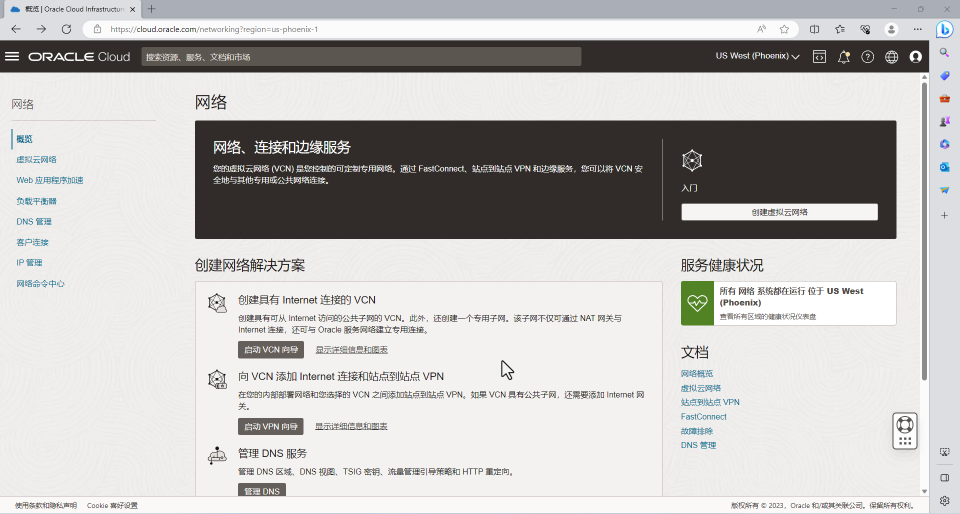This screenshot has width=960, height=514.
Task: Click the Edge sidebar search icon
Action: 945,53
